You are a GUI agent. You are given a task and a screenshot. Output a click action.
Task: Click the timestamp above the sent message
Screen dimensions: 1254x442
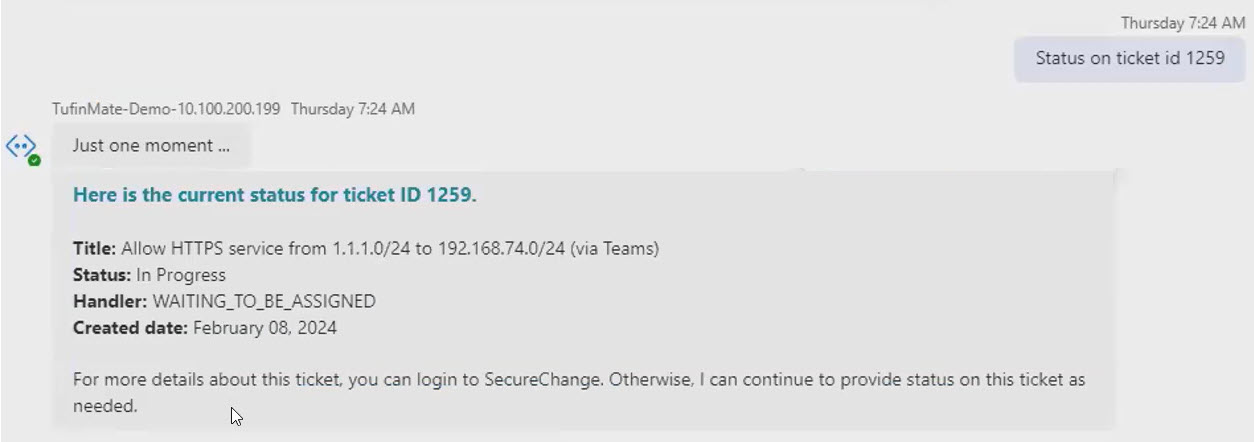(x=1182, y=23)
